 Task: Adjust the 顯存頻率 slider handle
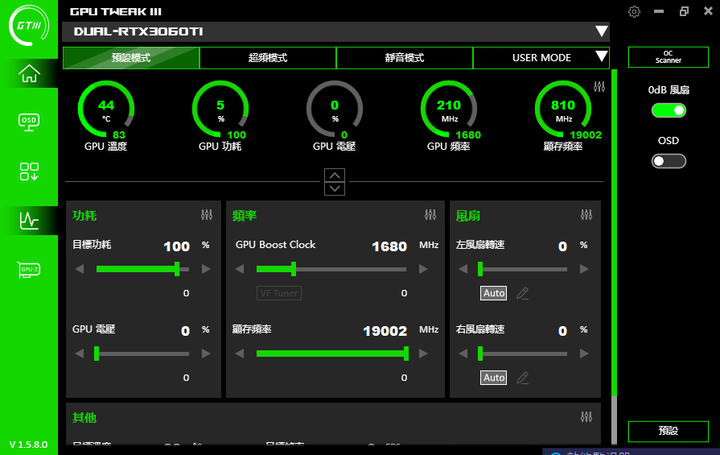pyautogui.click(x=406, y=354)
